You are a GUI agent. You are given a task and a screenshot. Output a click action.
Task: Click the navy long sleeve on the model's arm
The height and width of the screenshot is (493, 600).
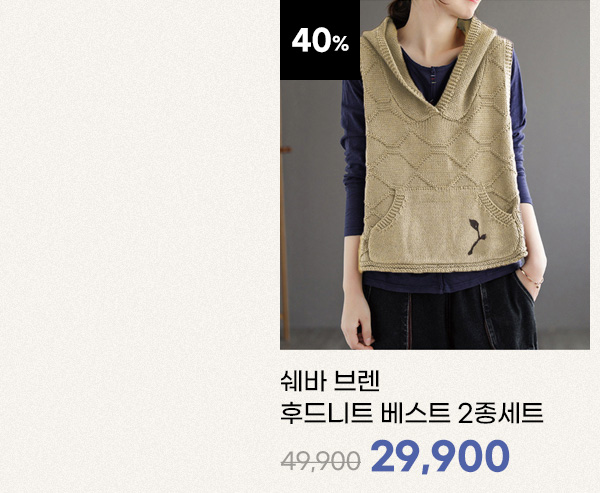(353, 161)
